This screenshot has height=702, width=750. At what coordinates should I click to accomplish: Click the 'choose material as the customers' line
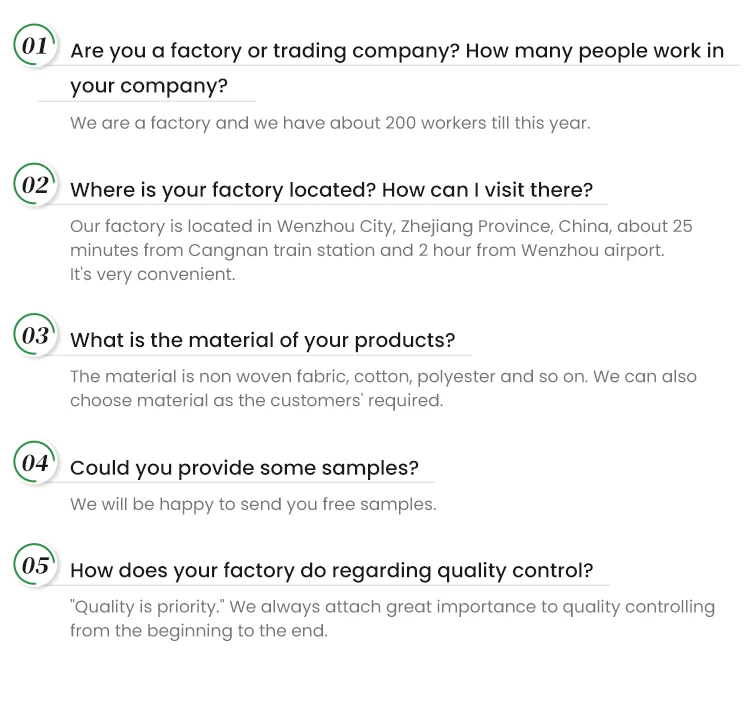tap(256, 400)
